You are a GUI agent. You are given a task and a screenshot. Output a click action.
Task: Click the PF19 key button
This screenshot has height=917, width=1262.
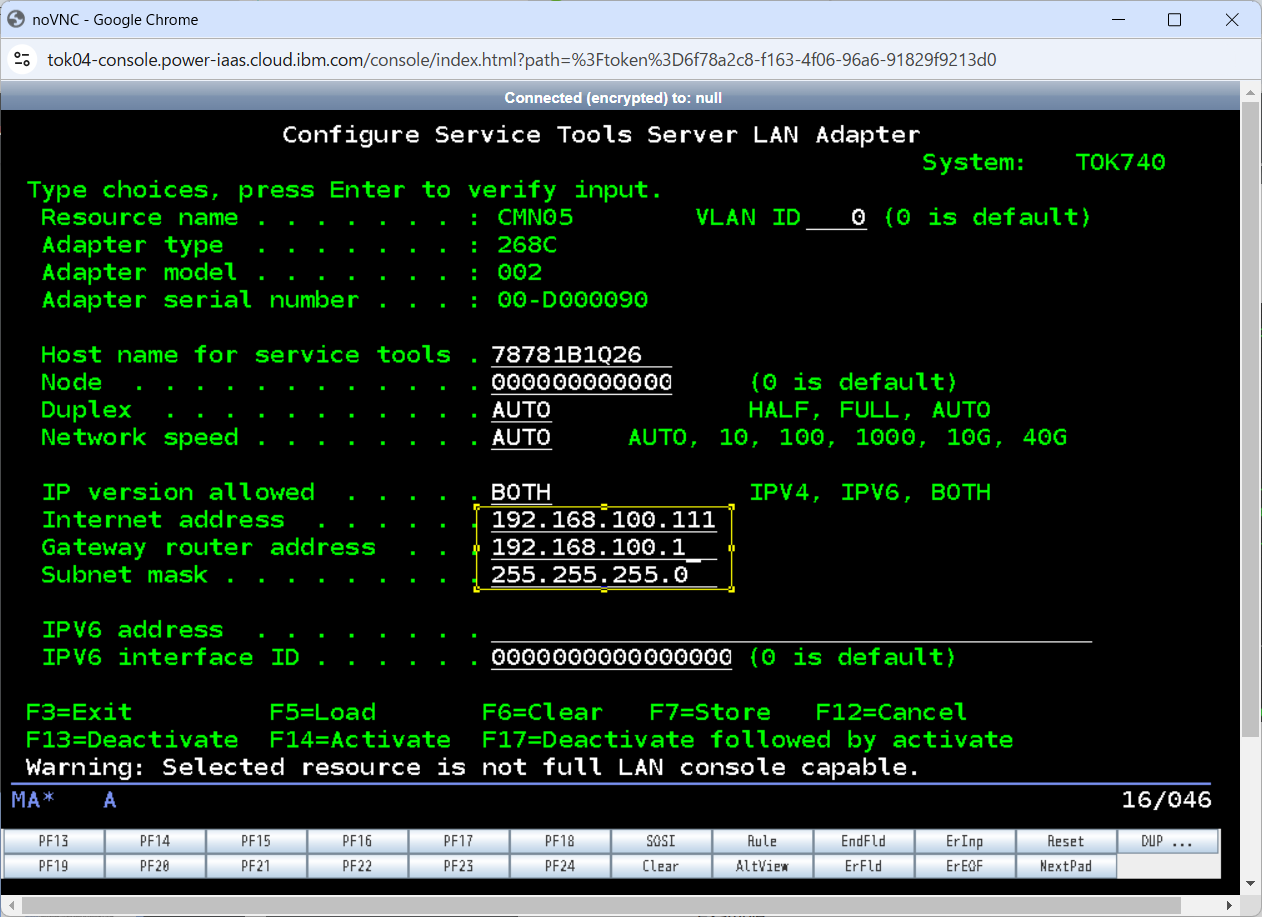[x=54, y=866]
